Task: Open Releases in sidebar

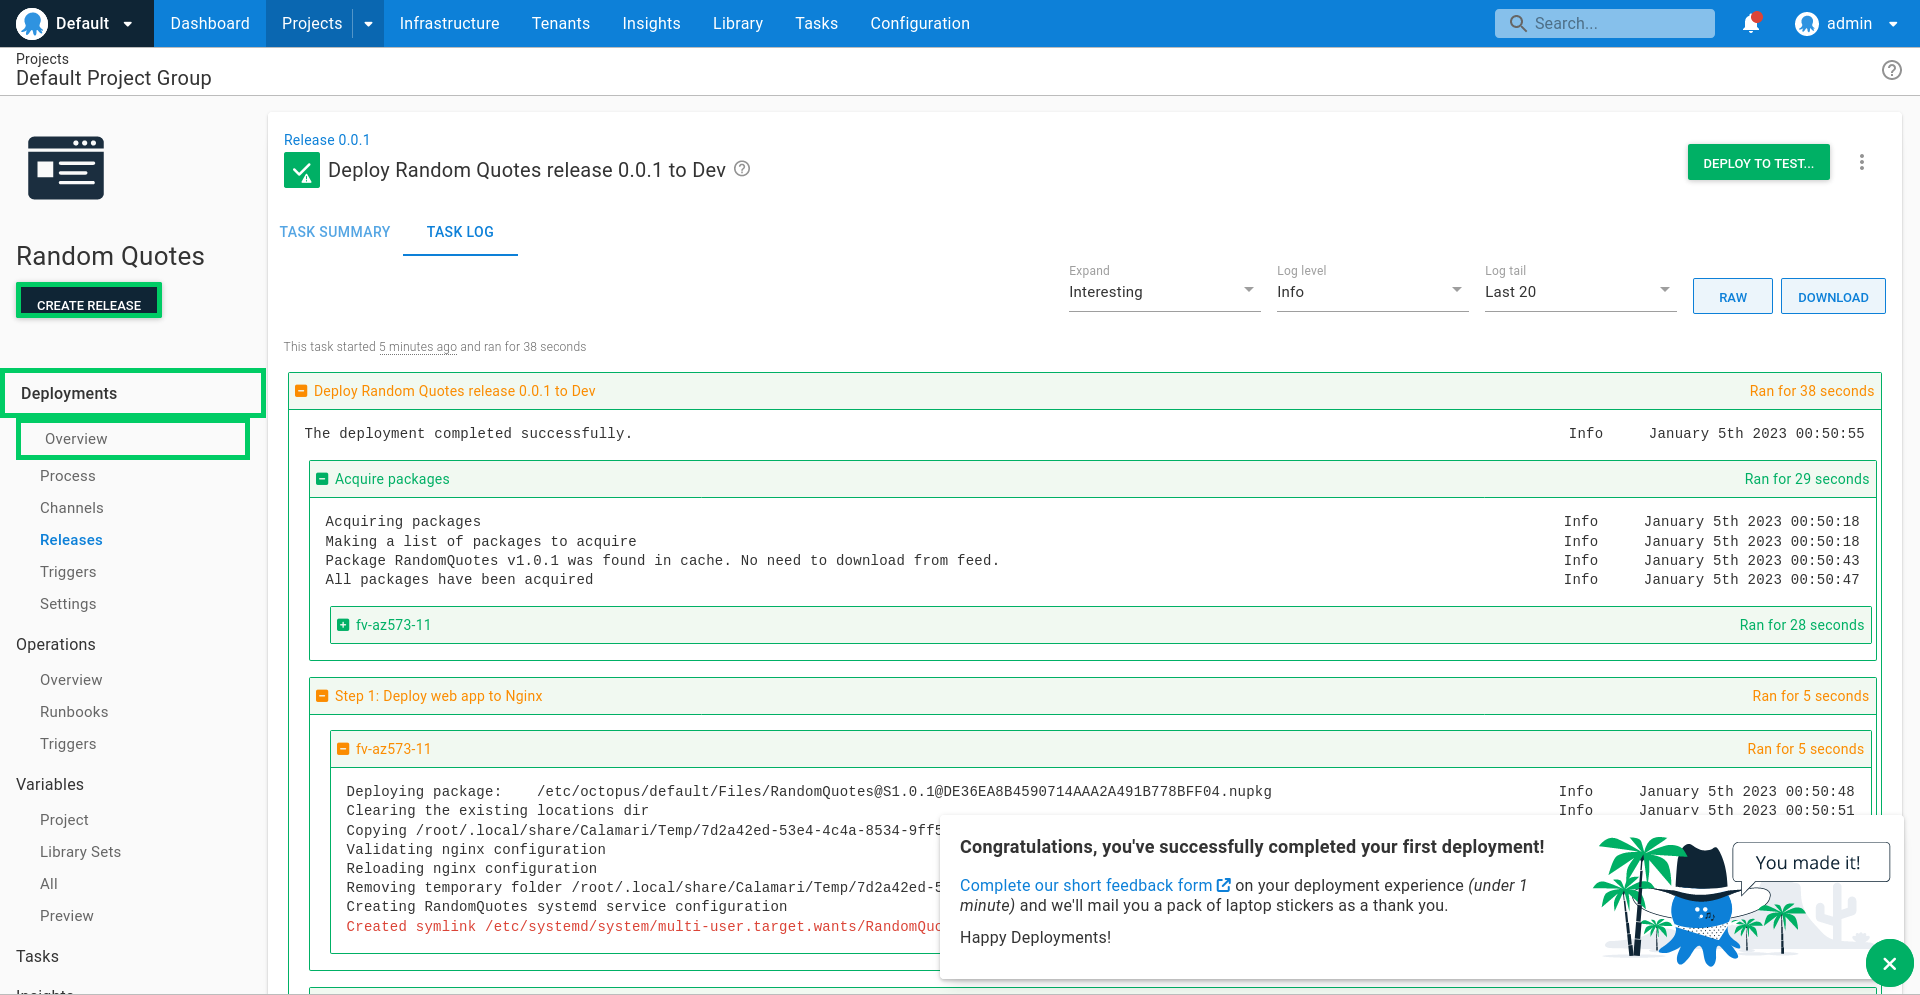Action: pos(71,540)
